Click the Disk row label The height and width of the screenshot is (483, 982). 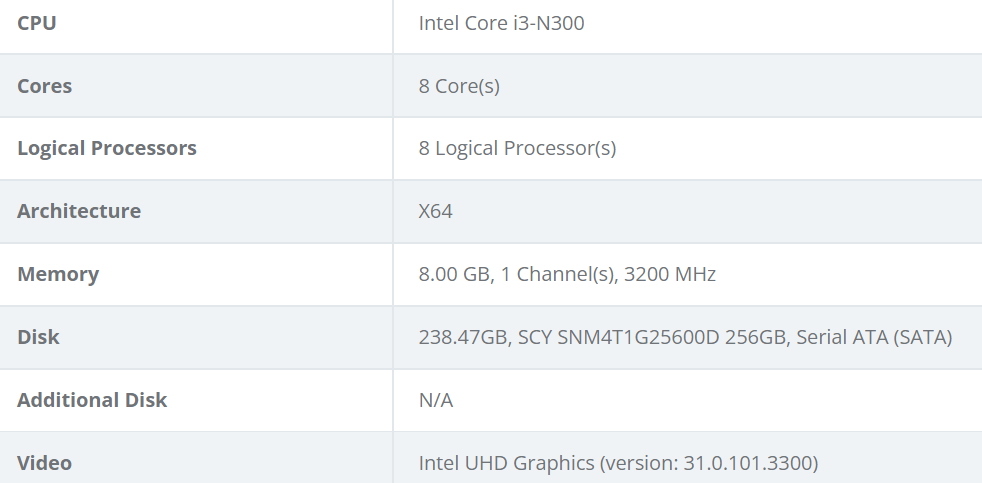[38, 337]
